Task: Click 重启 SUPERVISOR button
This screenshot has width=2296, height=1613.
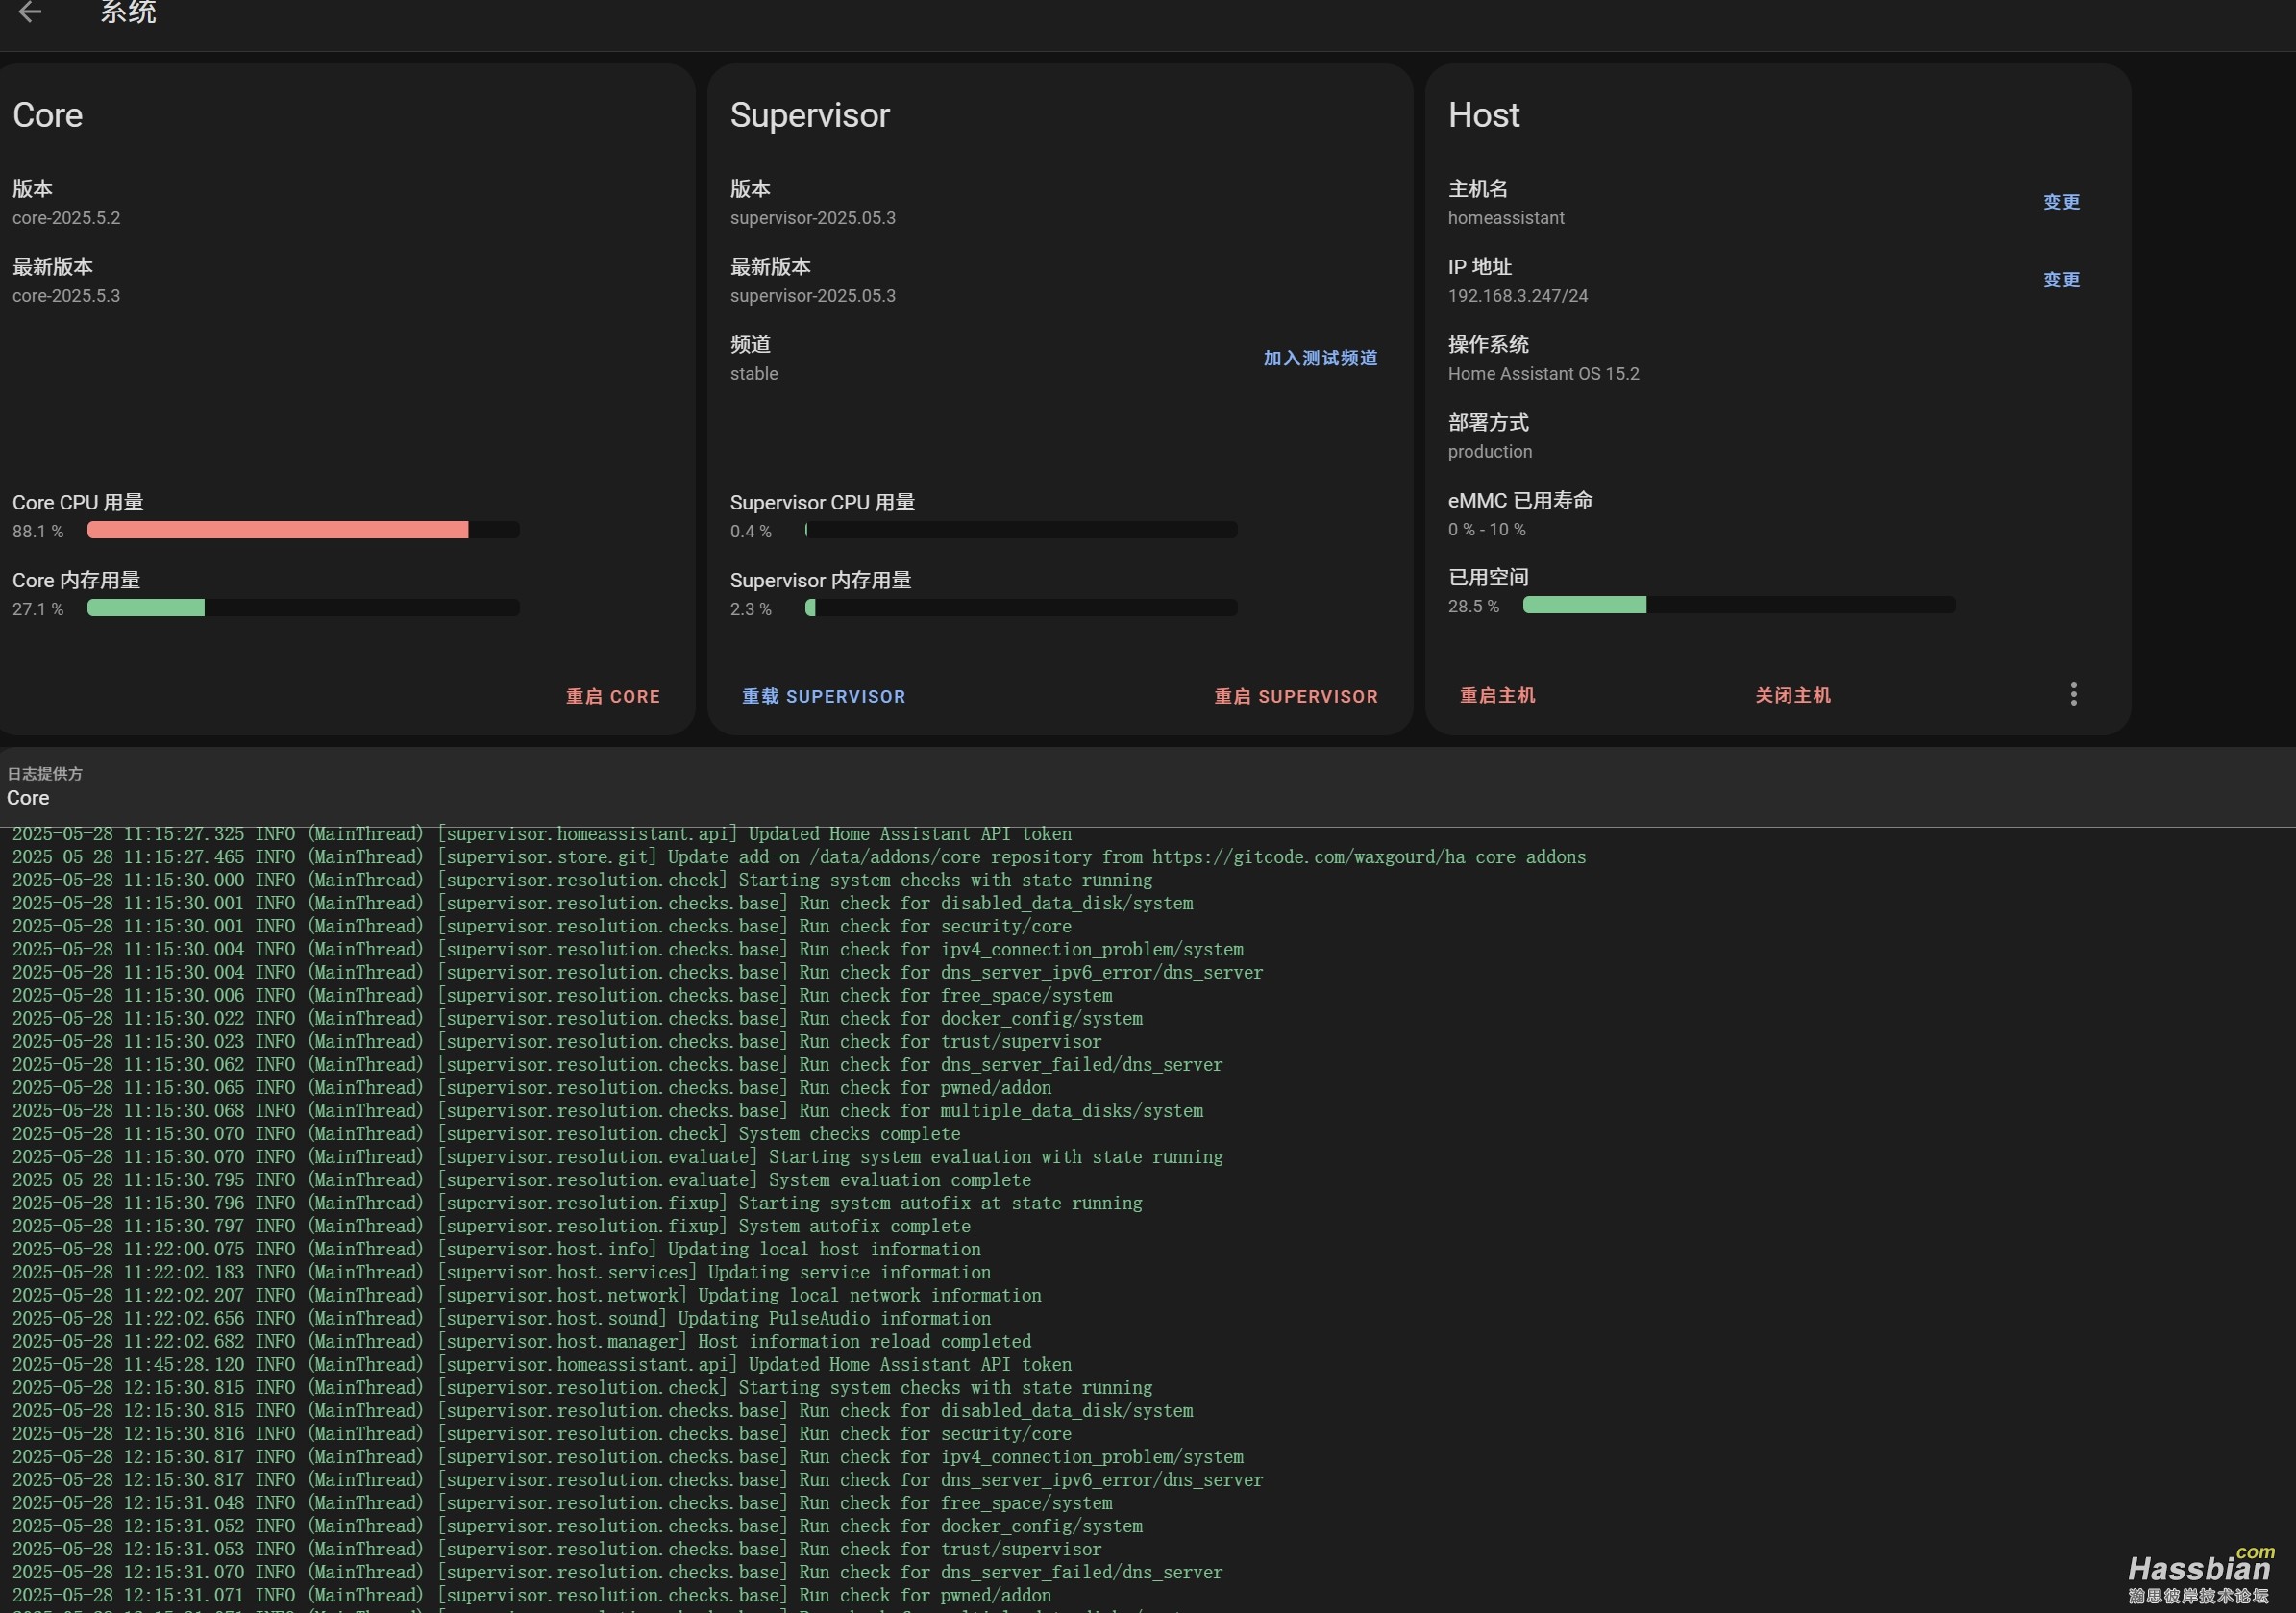Action: pyautogui.click(x=1296, y=696)
